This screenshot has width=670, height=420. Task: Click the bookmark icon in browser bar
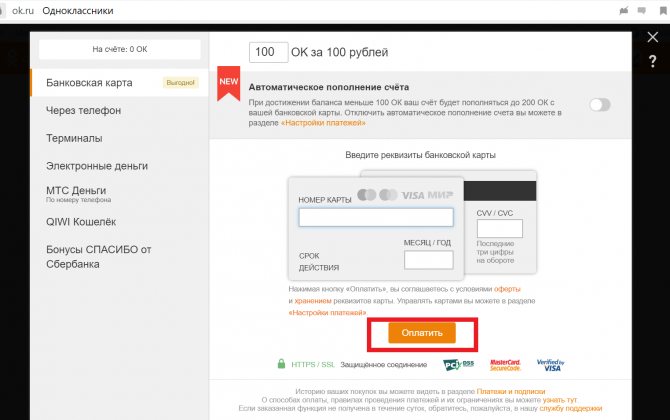click(x=663, y=11)
